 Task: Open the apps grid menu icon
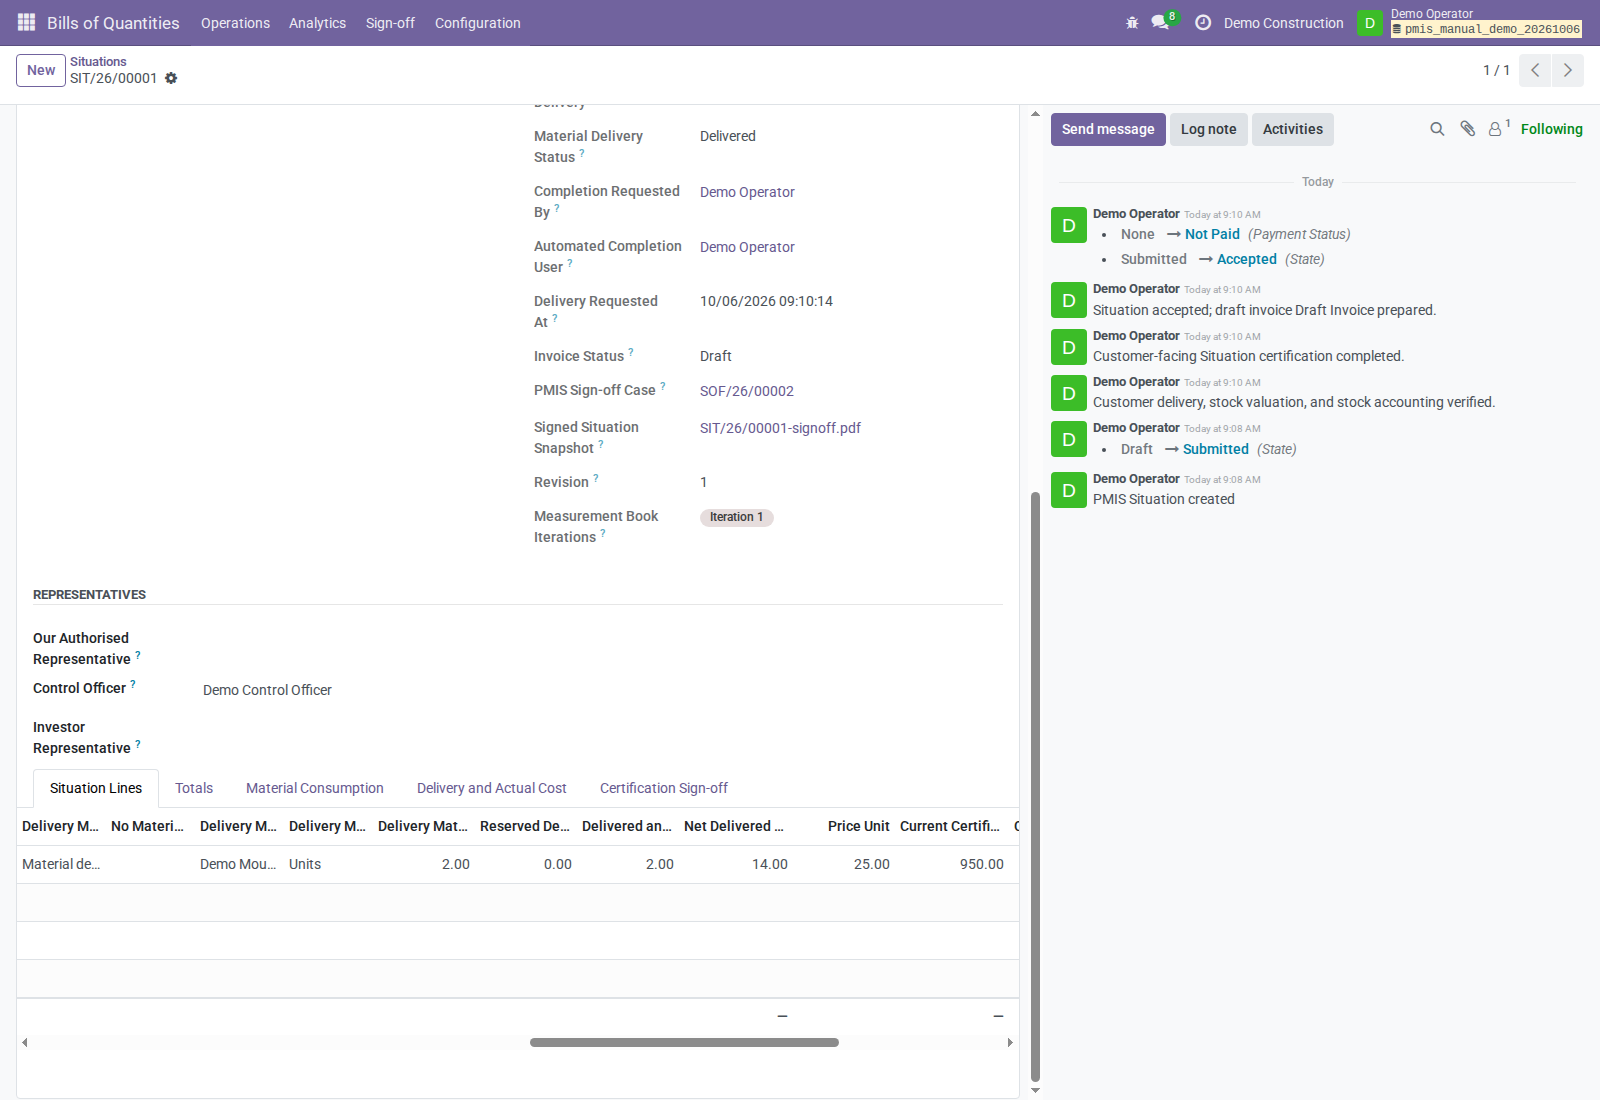27,22
